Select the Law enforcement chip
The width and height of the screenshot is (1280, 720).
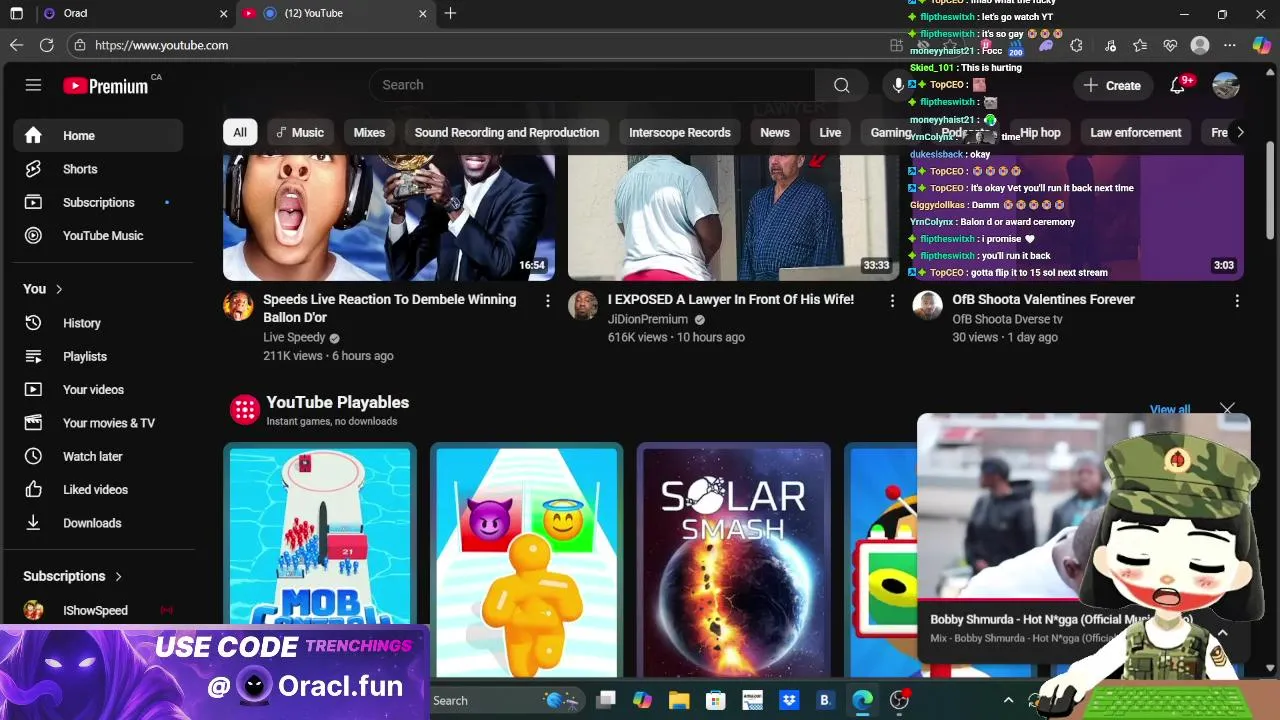[1135, 132]
